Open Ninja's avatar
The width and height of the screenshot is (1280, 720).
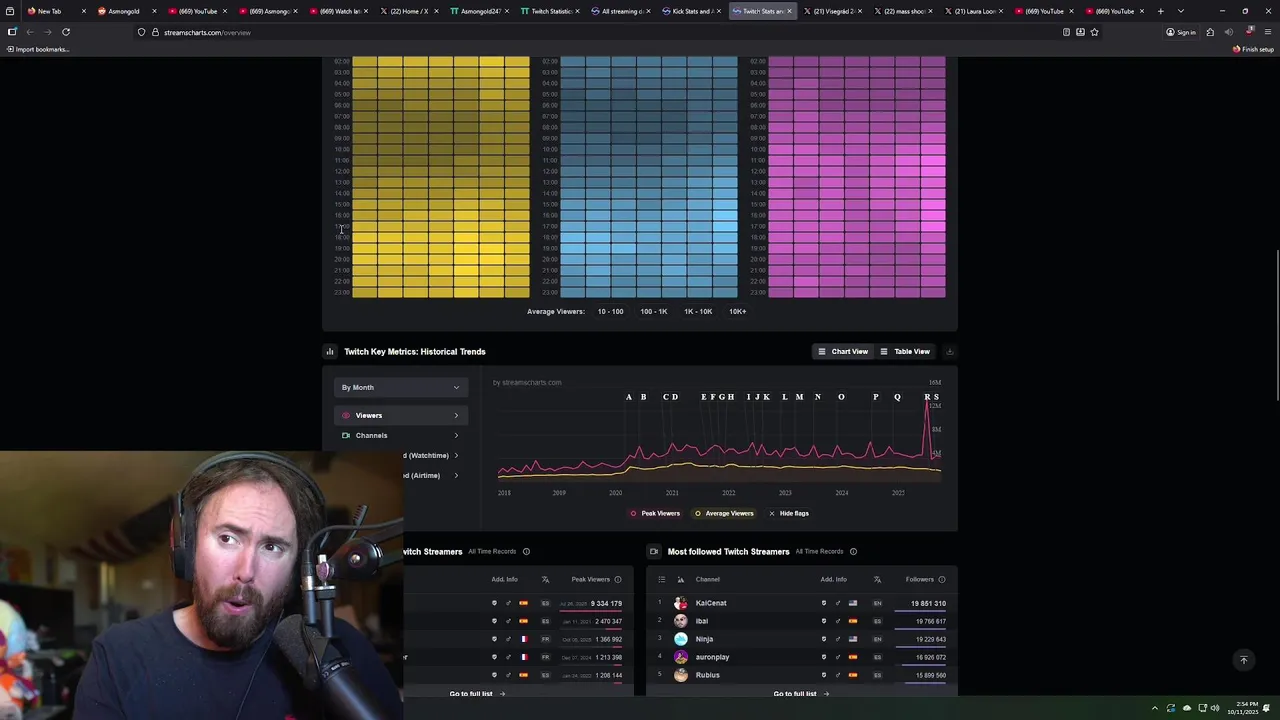point(681,639)
